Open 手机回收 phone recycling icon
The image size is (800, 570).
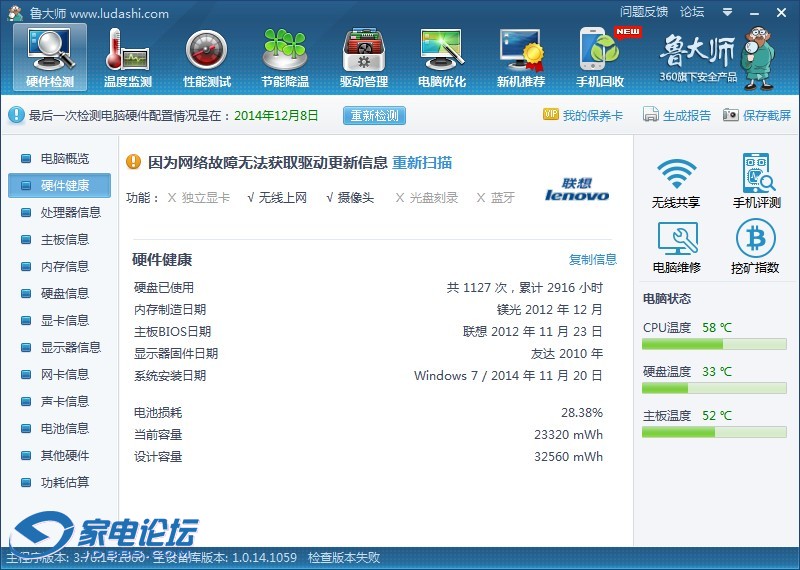pyautogui.click(x=600, y=57)
